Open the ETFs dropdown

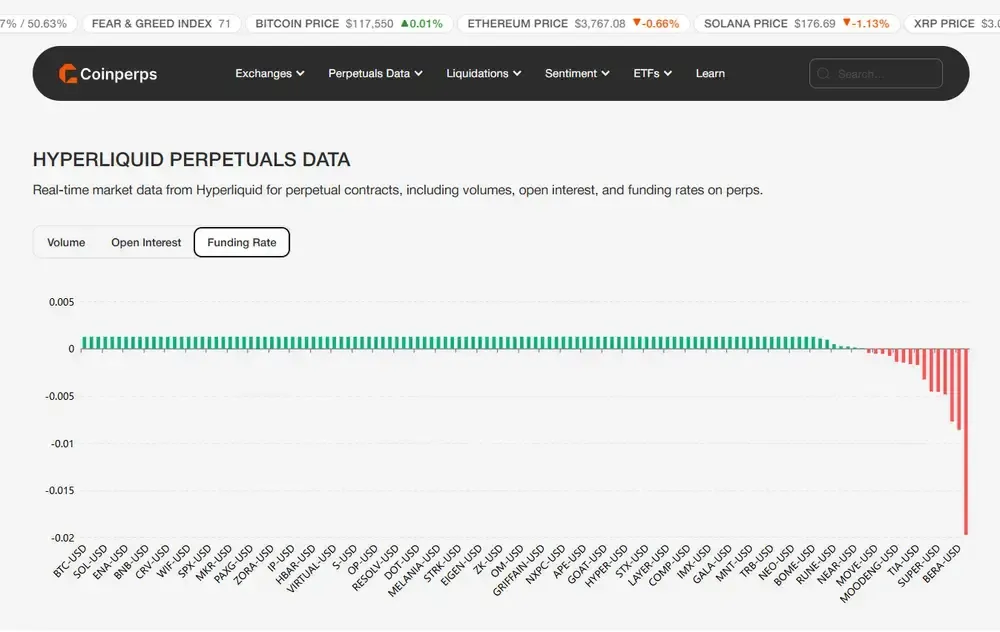tap(652, 73)
